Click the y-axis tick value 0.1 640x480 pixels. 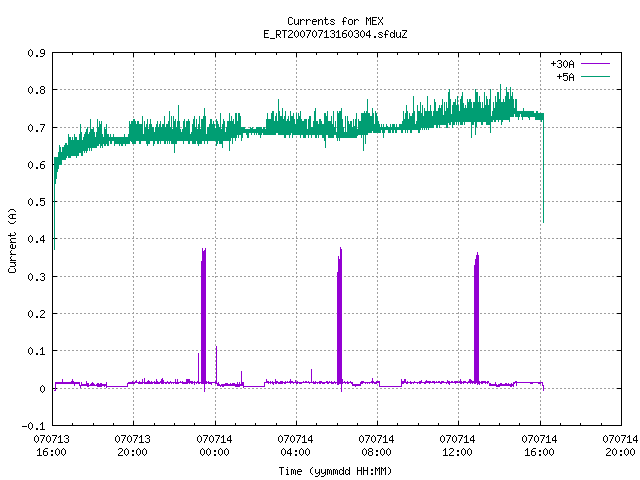click(x=36, y=351)
